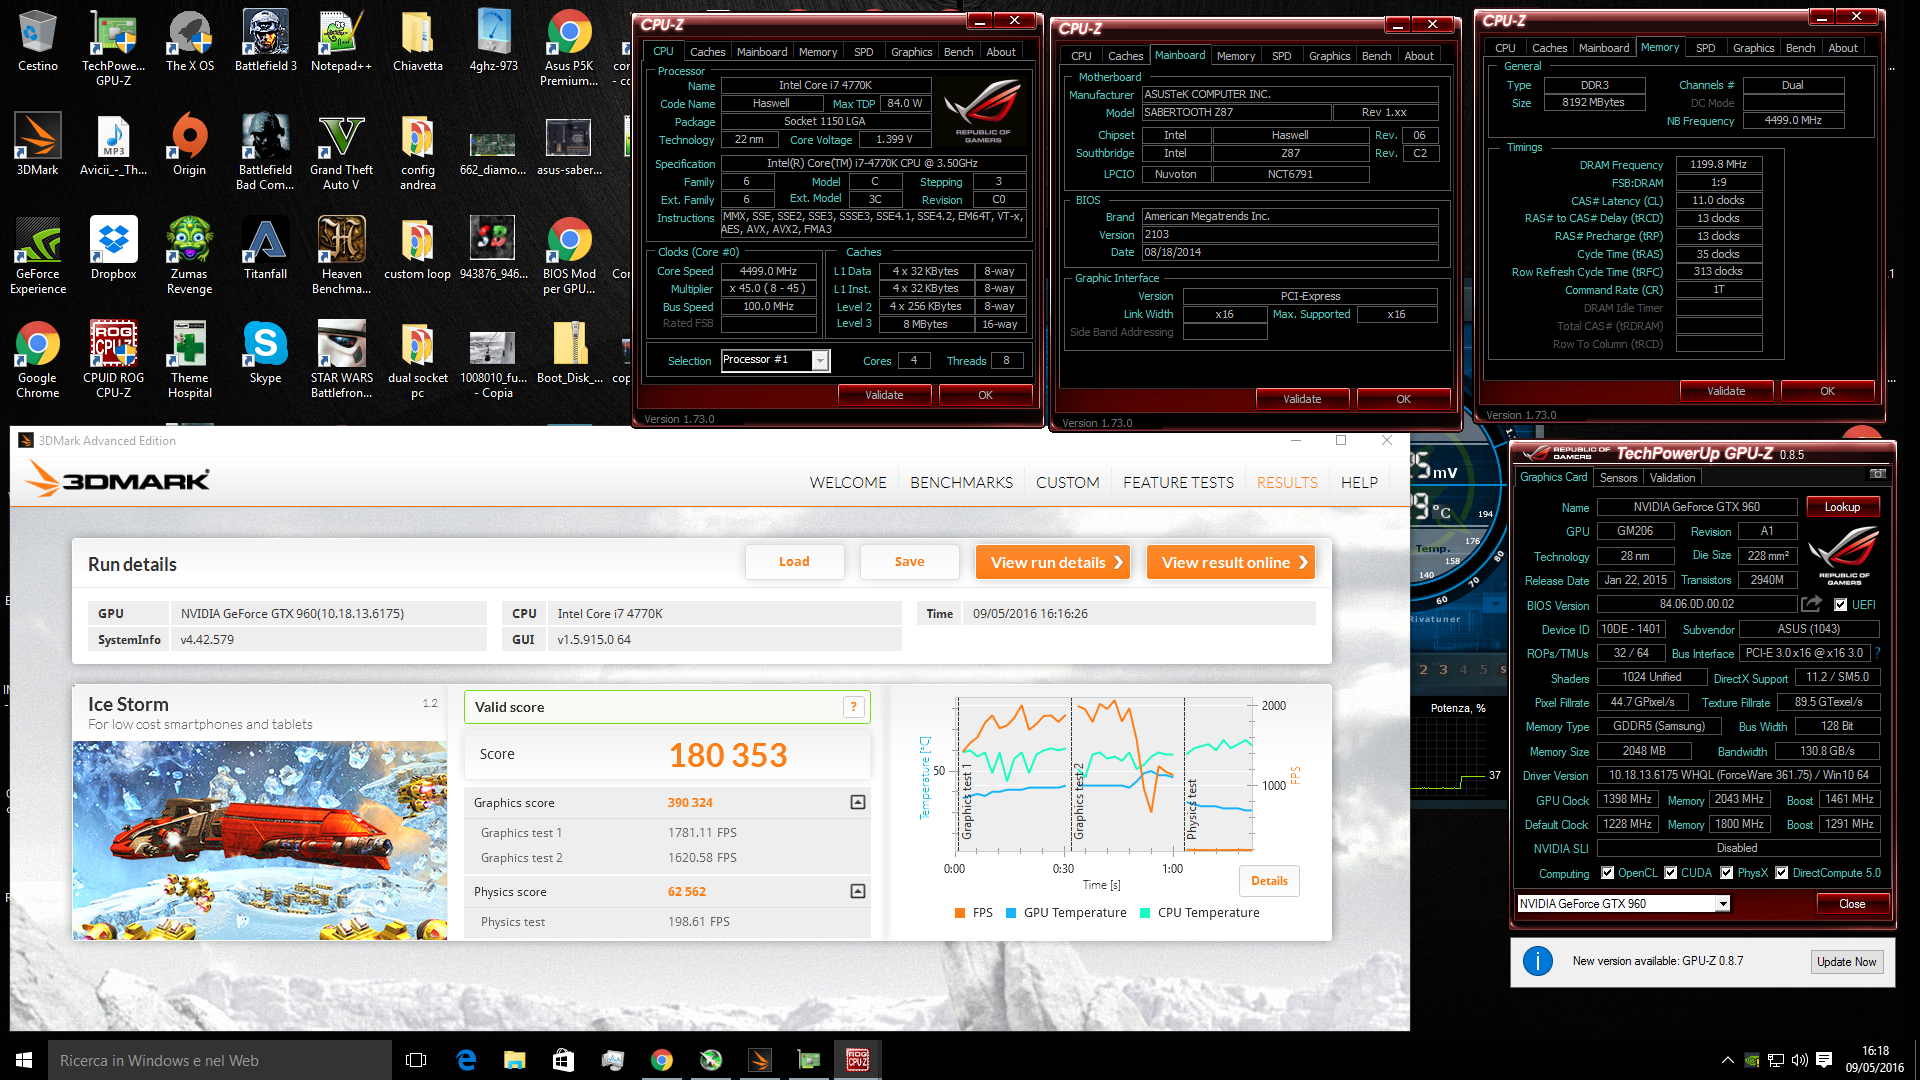Click Update Now in GPU-Z notice

1846,962
